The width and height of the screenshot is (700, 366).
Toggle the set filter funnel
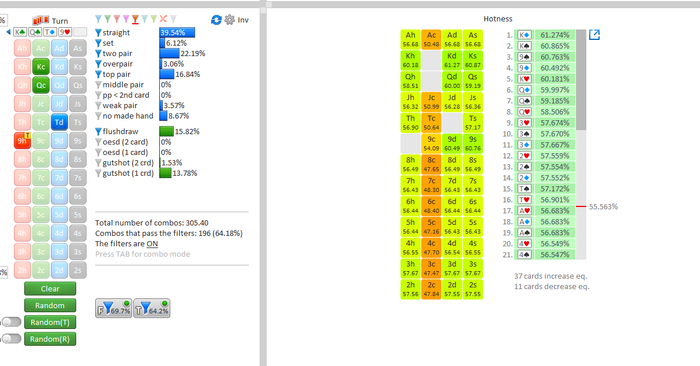tap(98, 43)
